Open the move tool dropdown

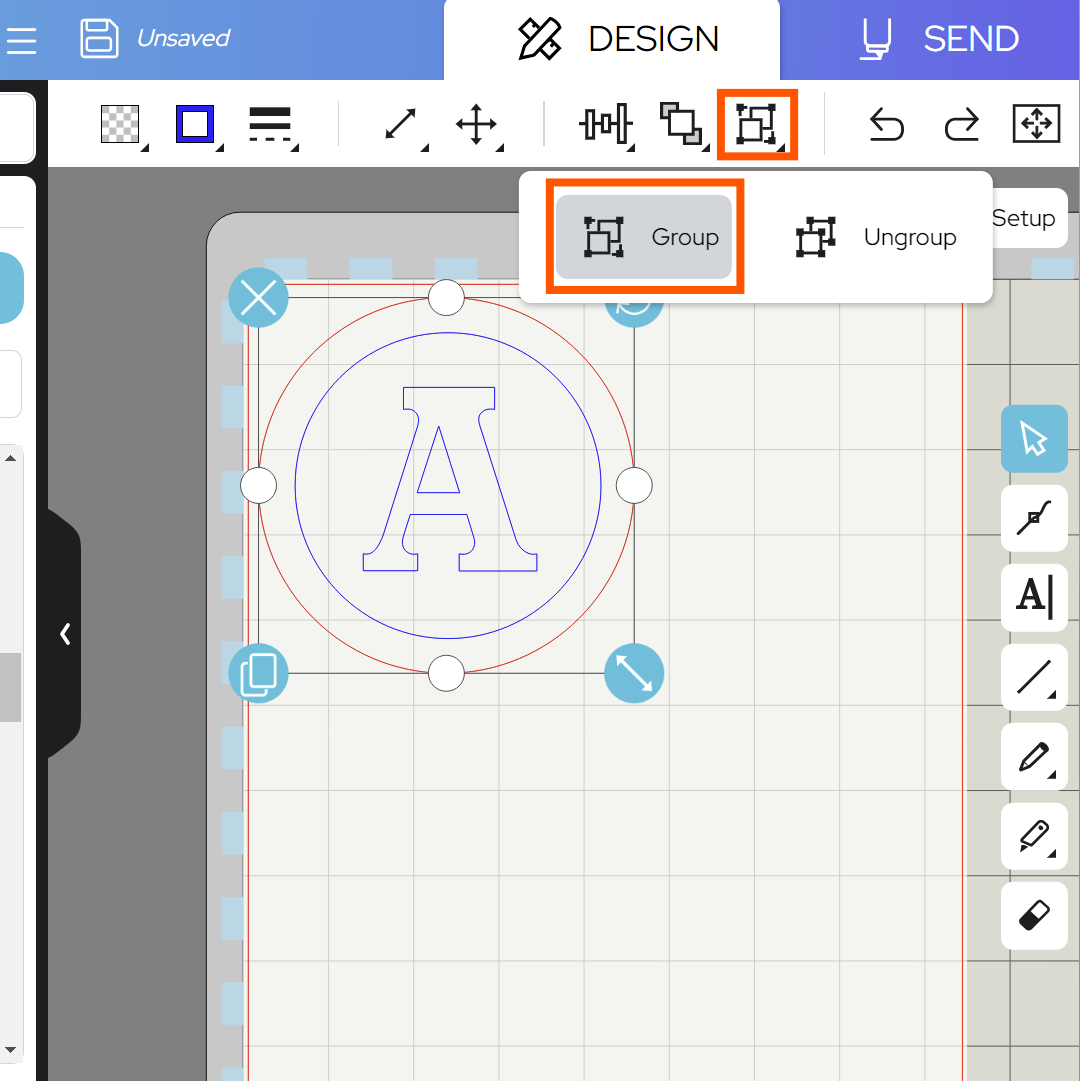coord(476,124)
